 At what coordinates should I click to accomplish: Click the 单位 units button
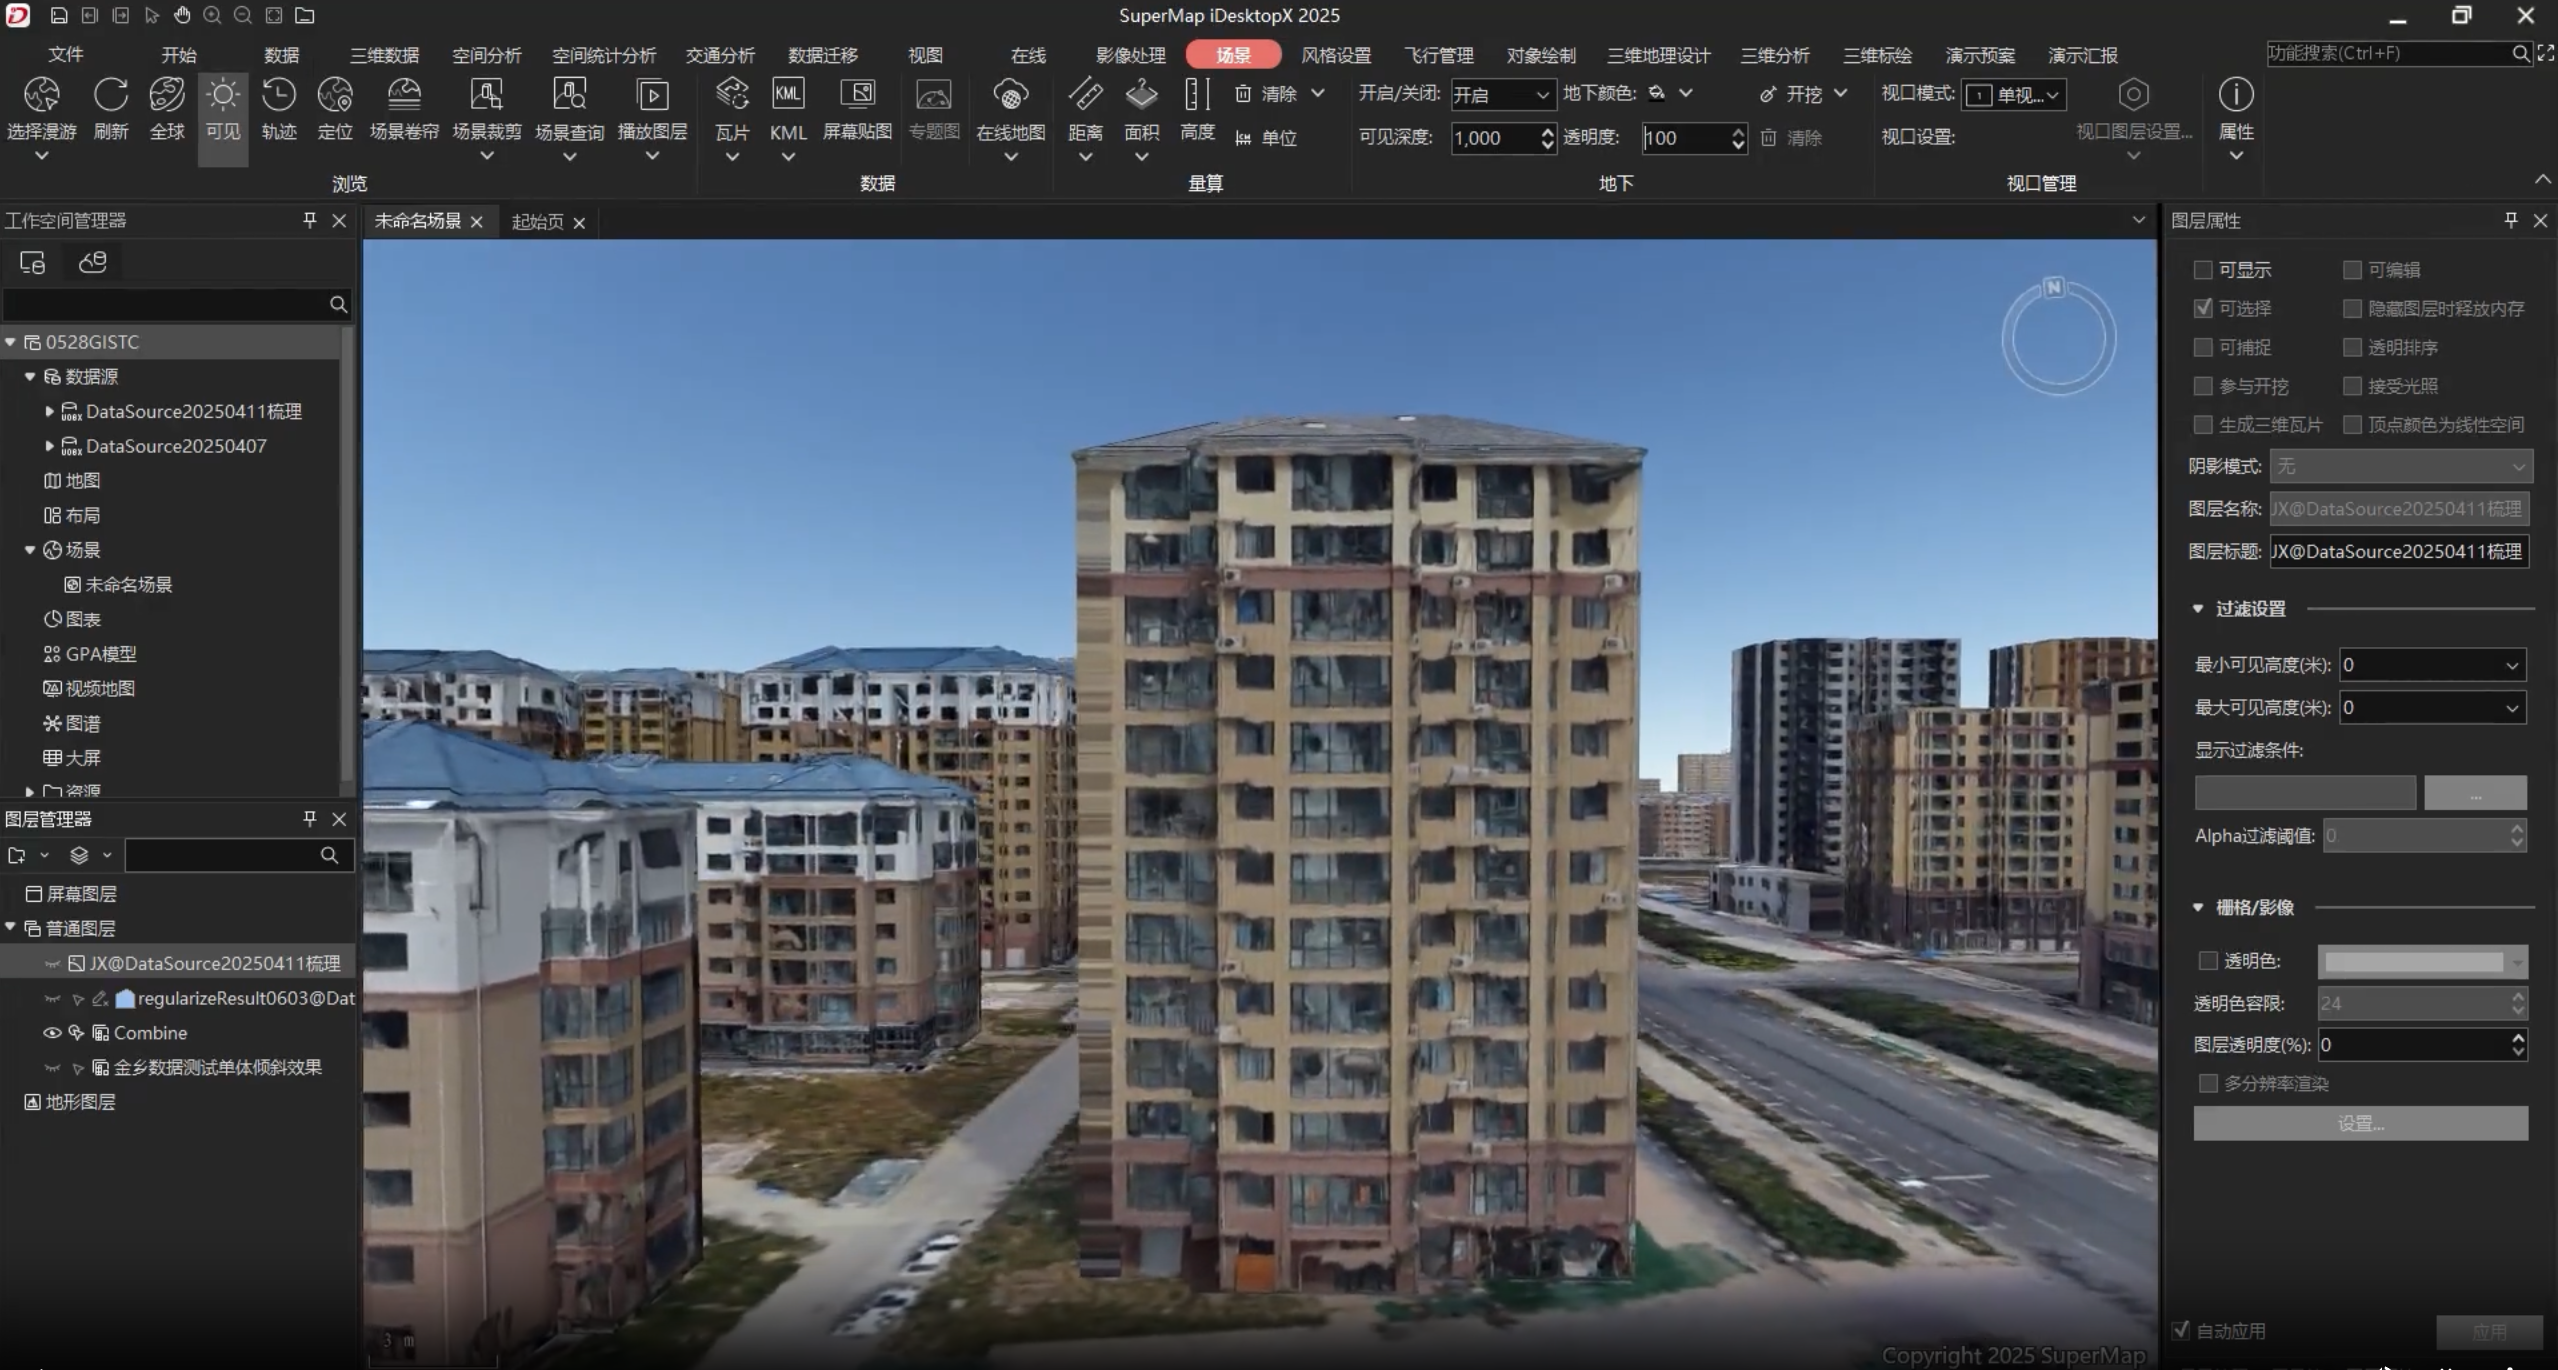[x=1266, y=138]
